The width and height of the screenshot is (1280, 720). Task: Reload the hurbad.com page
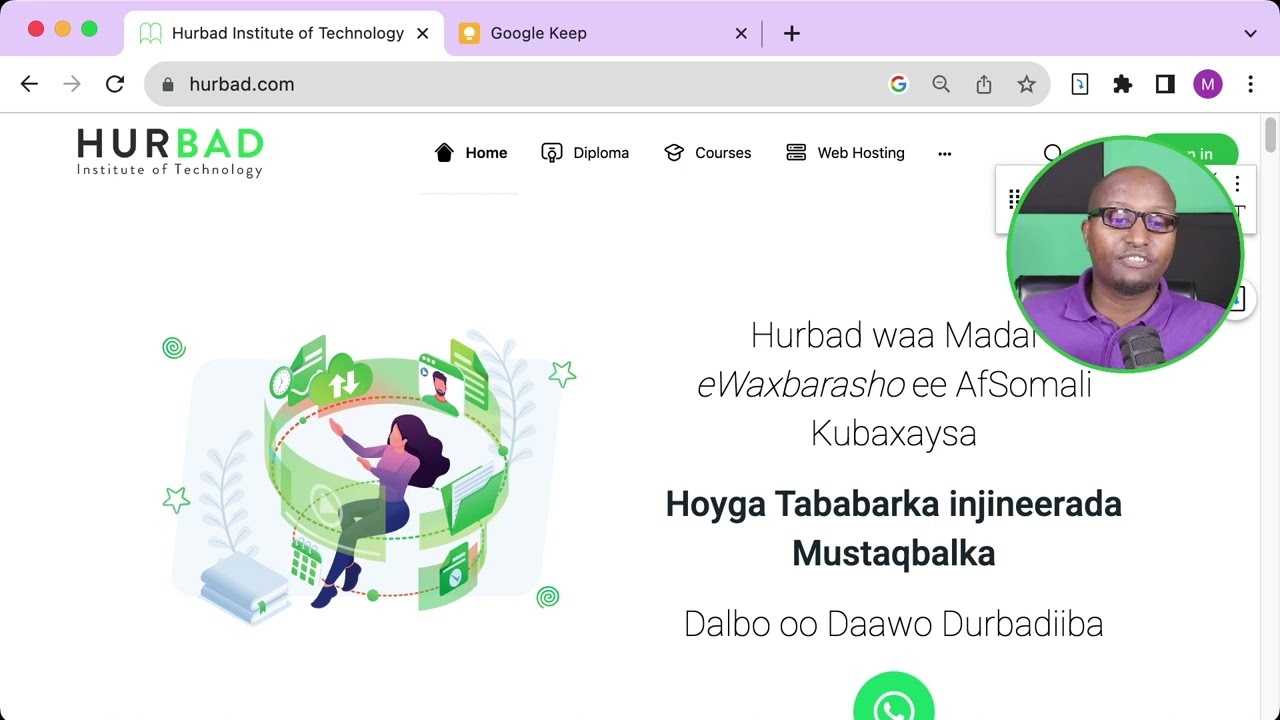[x=115, y=84]
